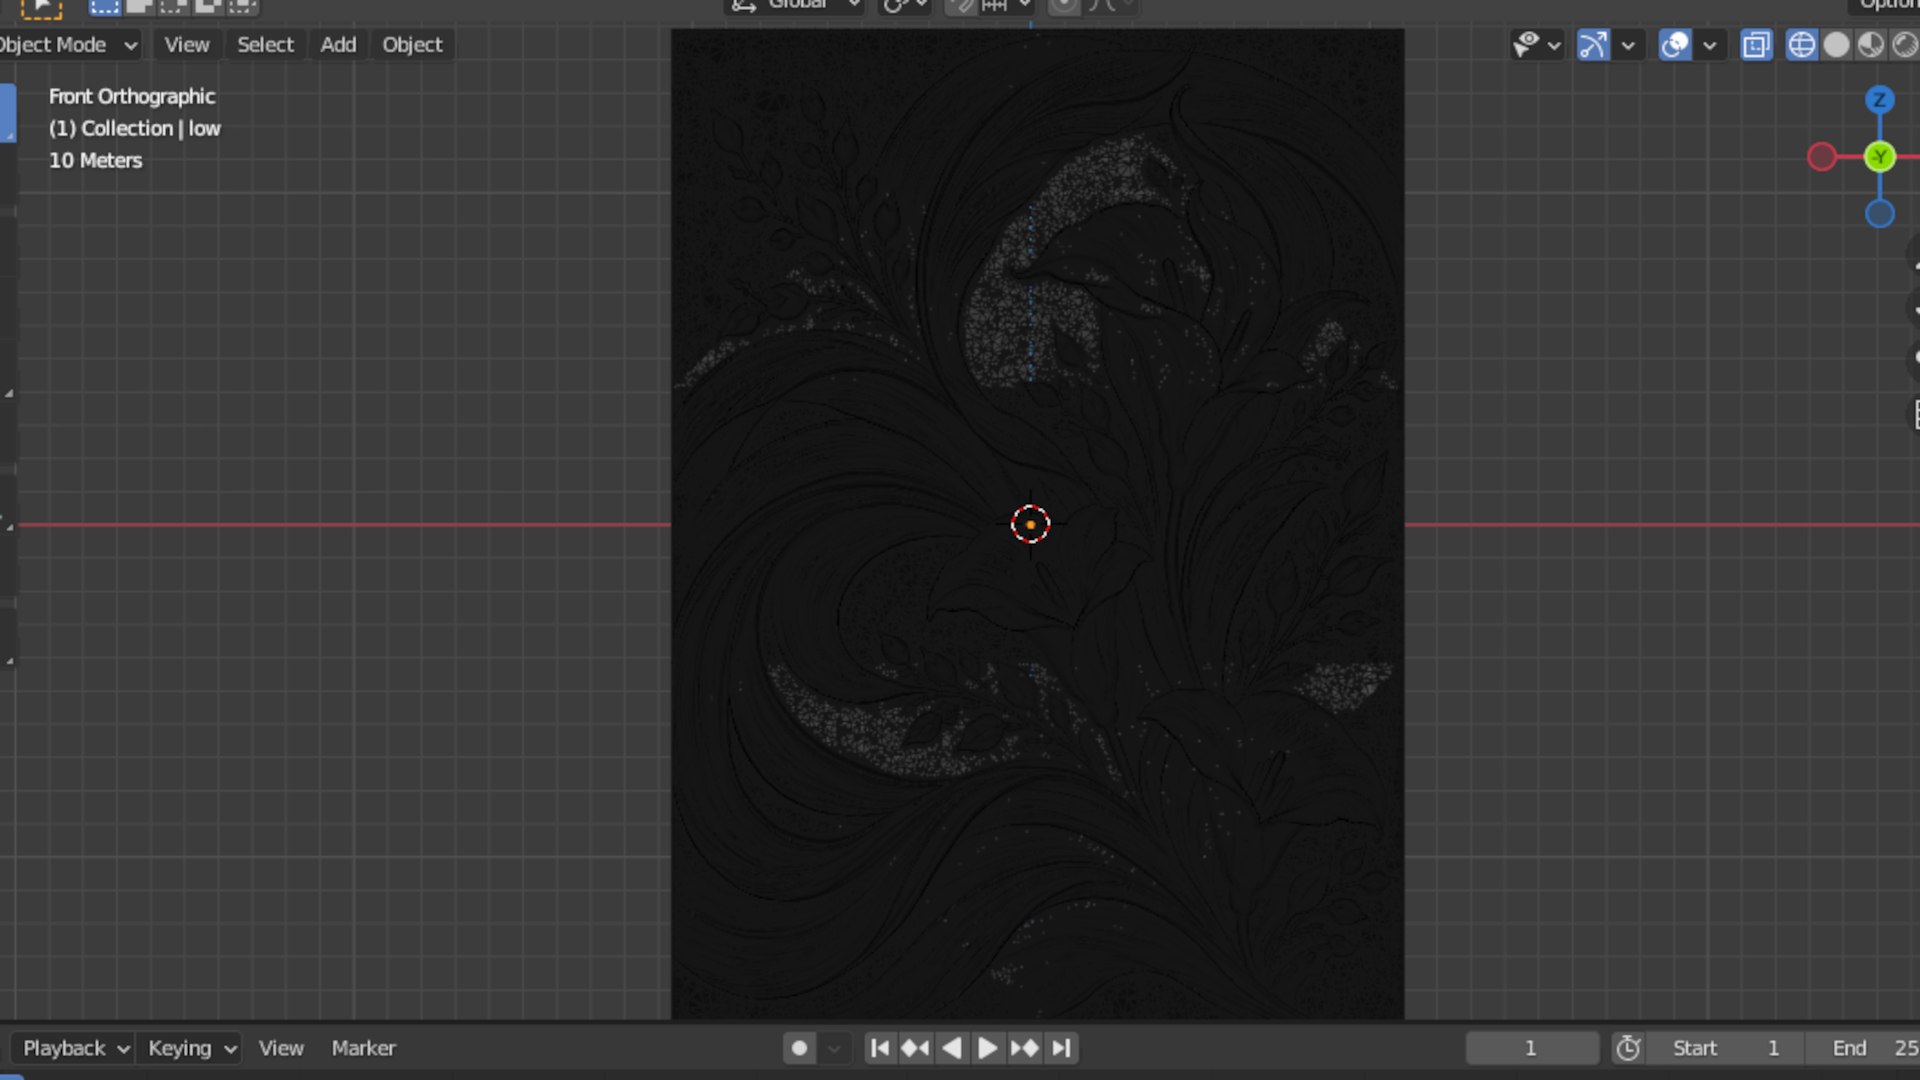Click the current frame field showing 1
The image size is (1920, 1080).
click(x=1531, y=1048)
